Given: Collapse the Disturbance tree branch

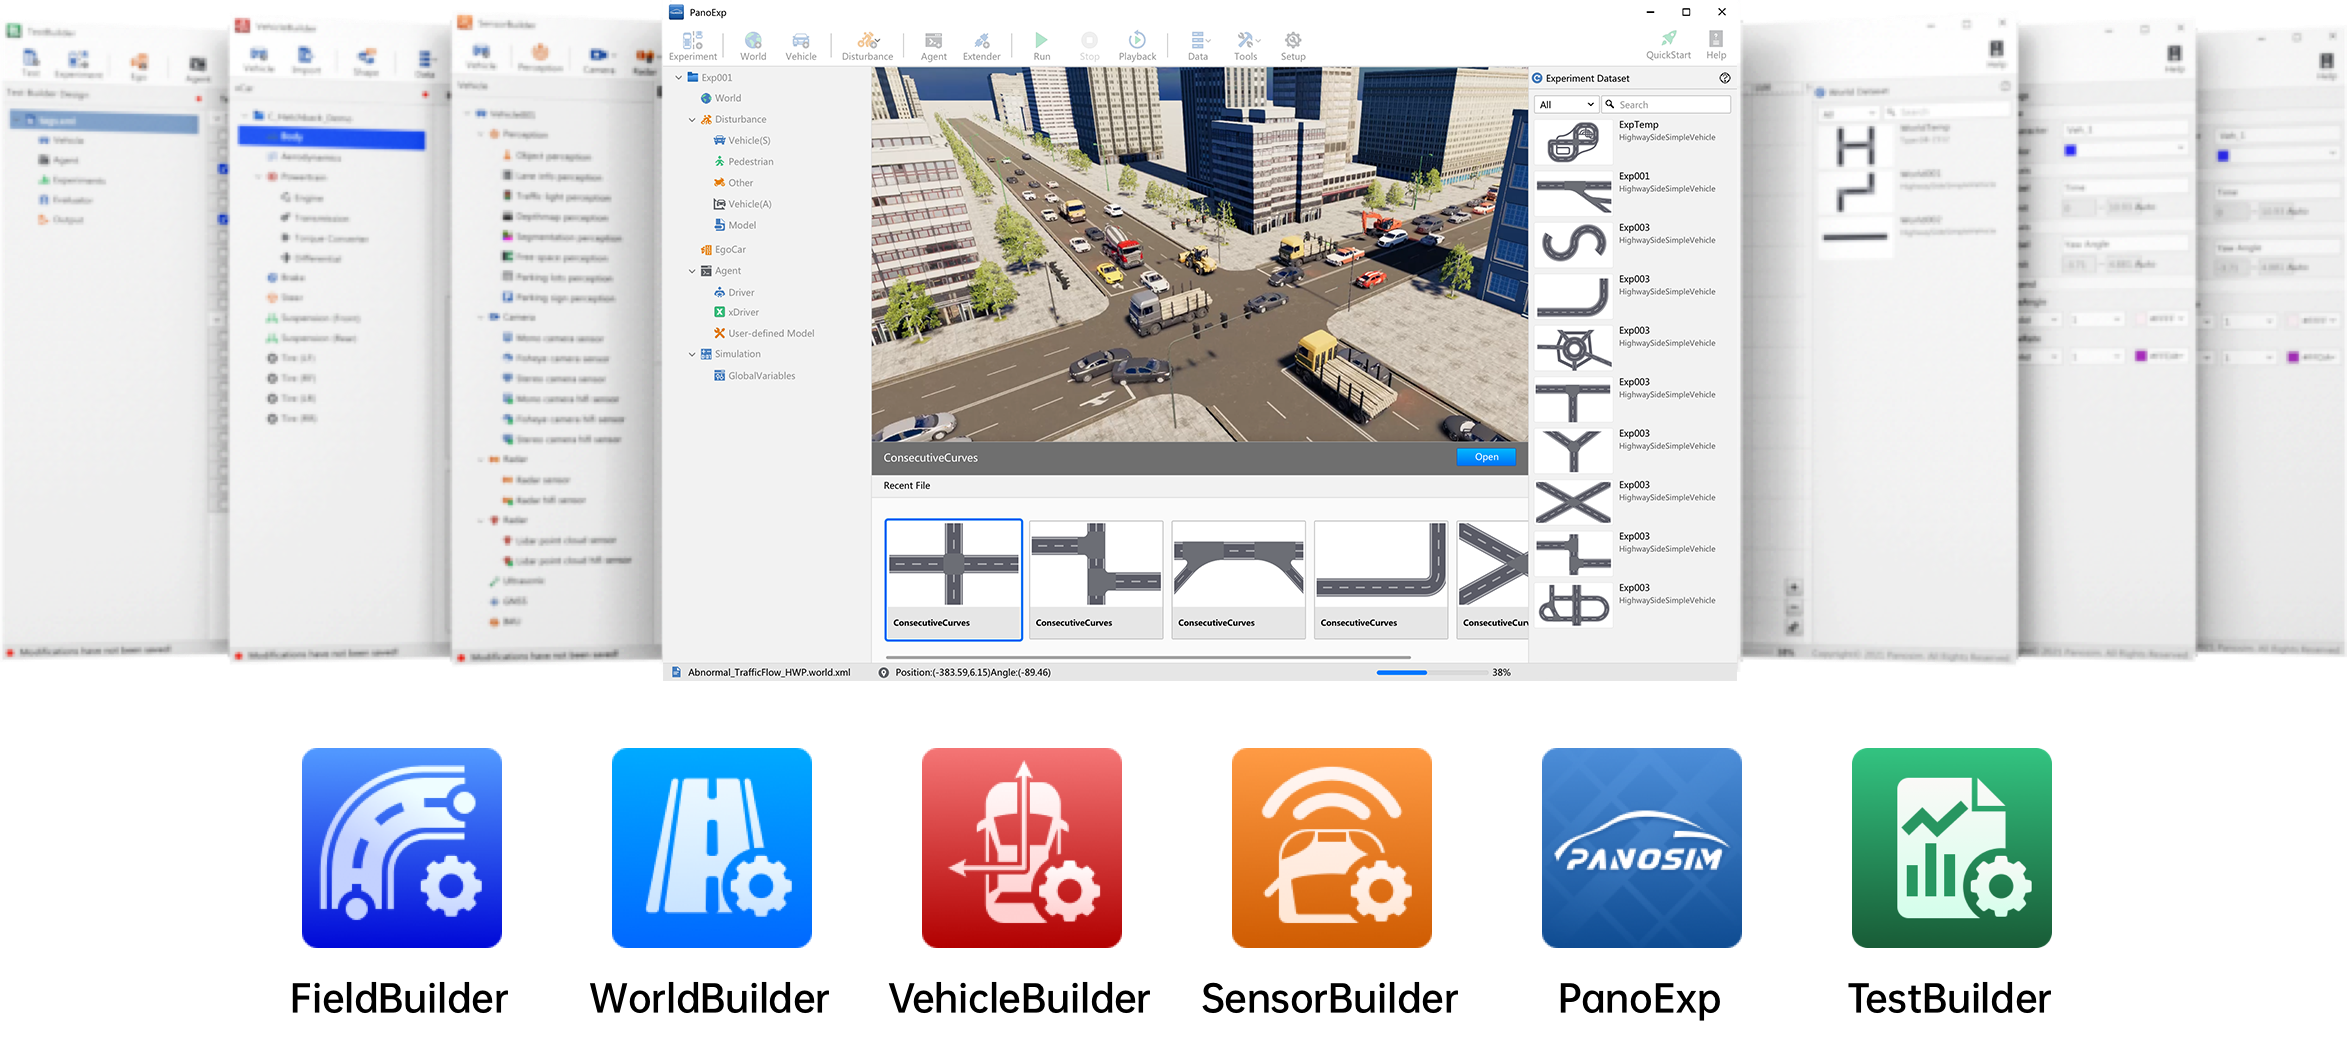Looking at the screenshot, I should click(x=692, y=120).
